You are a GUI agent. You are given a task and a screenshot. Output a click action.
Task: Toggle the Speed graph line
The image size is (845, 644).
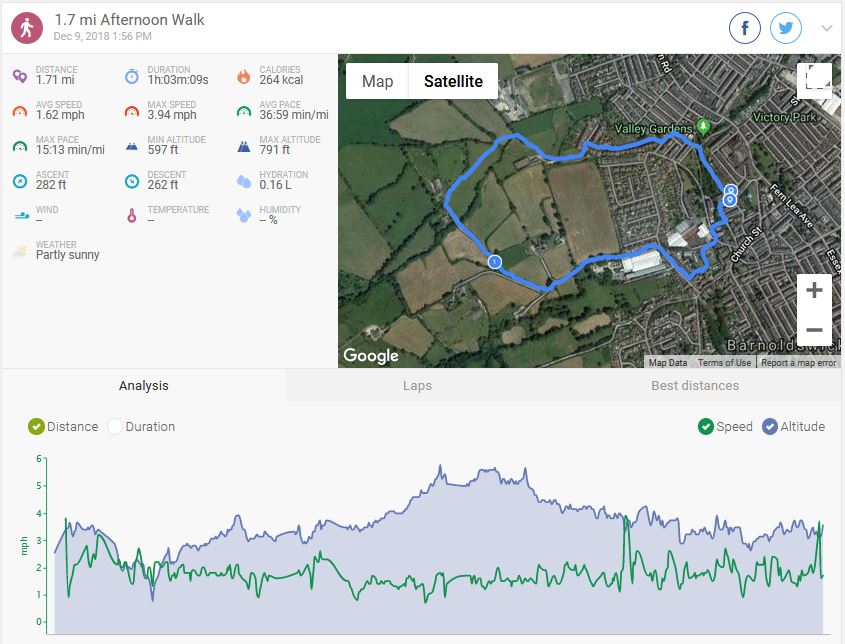click(x=706, y=427)
